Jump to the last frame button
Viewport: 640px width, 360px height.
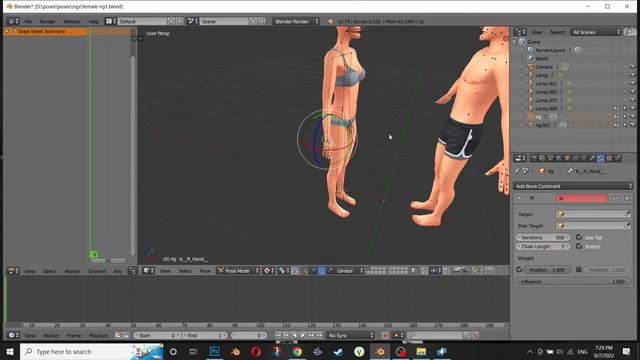point(320,336)
